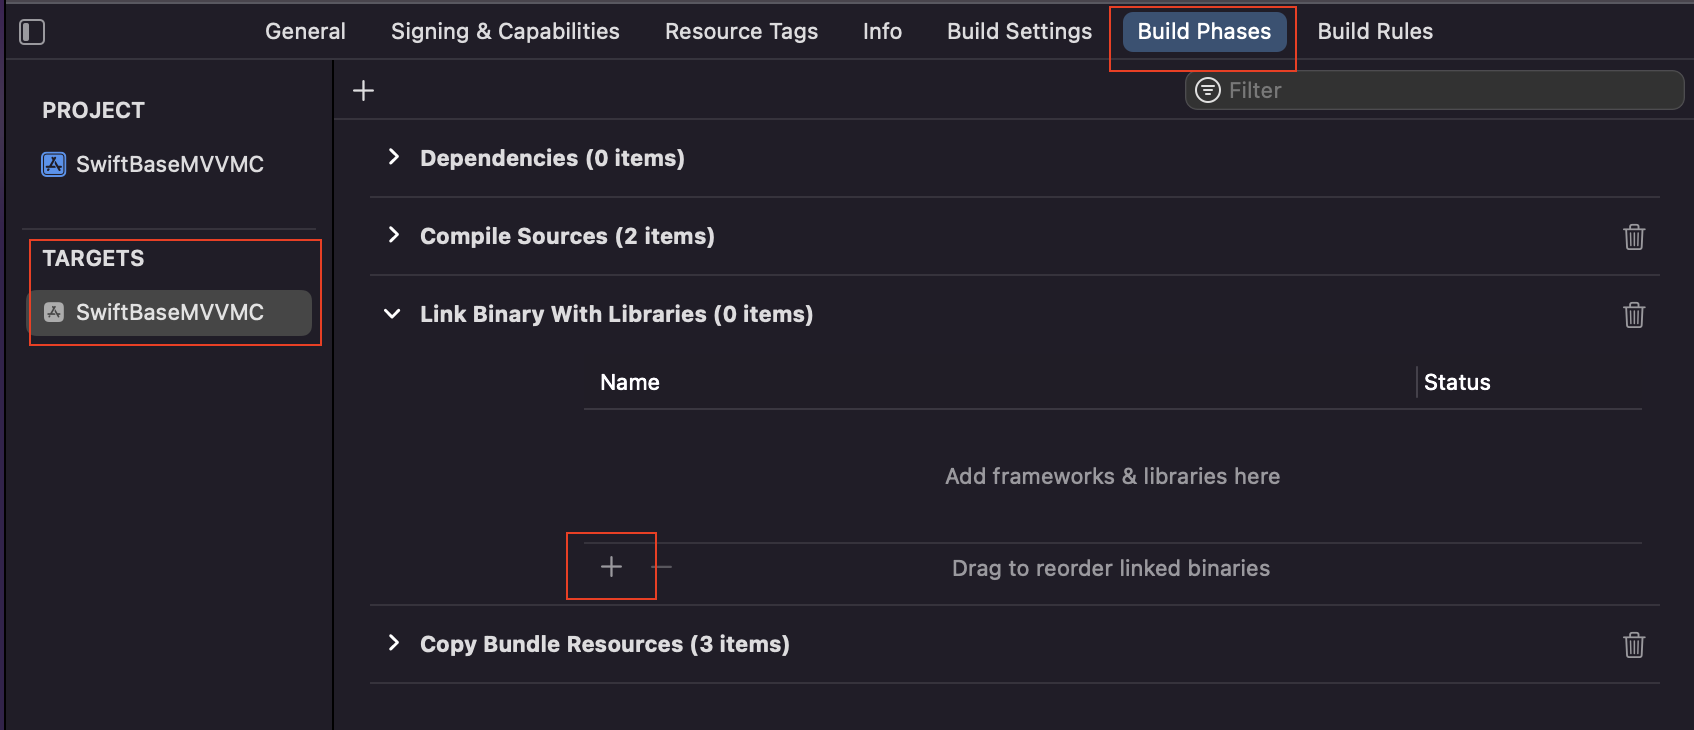
Task: Switch to Signing & Capabilities tab
Action: click(x=505, y=31)
